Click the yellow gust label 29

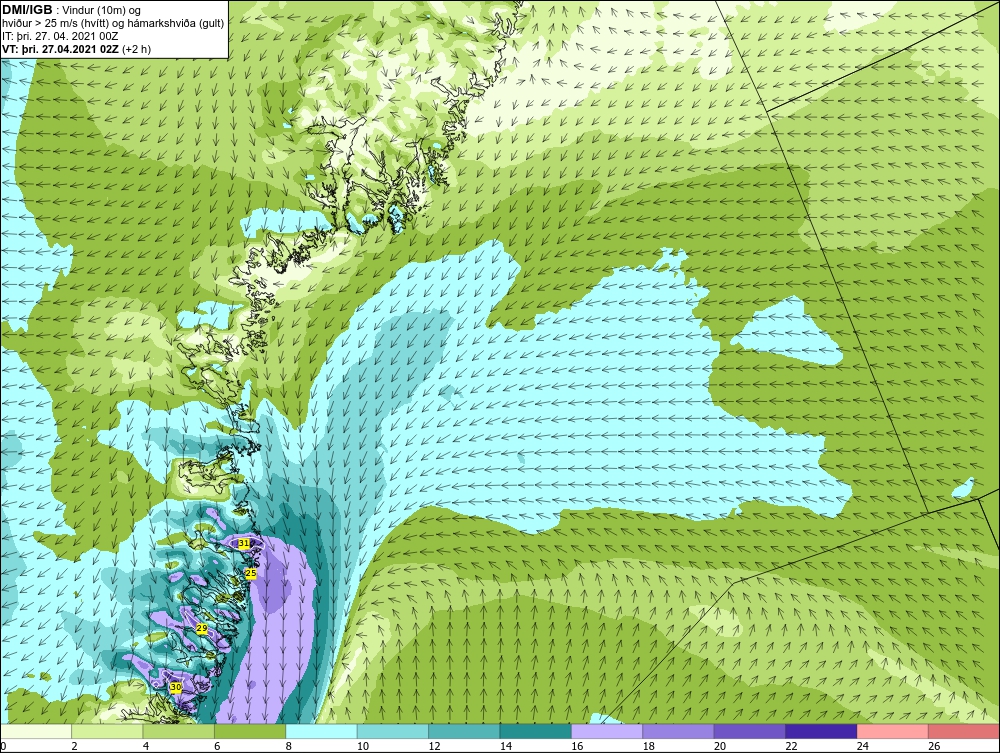point(202,629)
